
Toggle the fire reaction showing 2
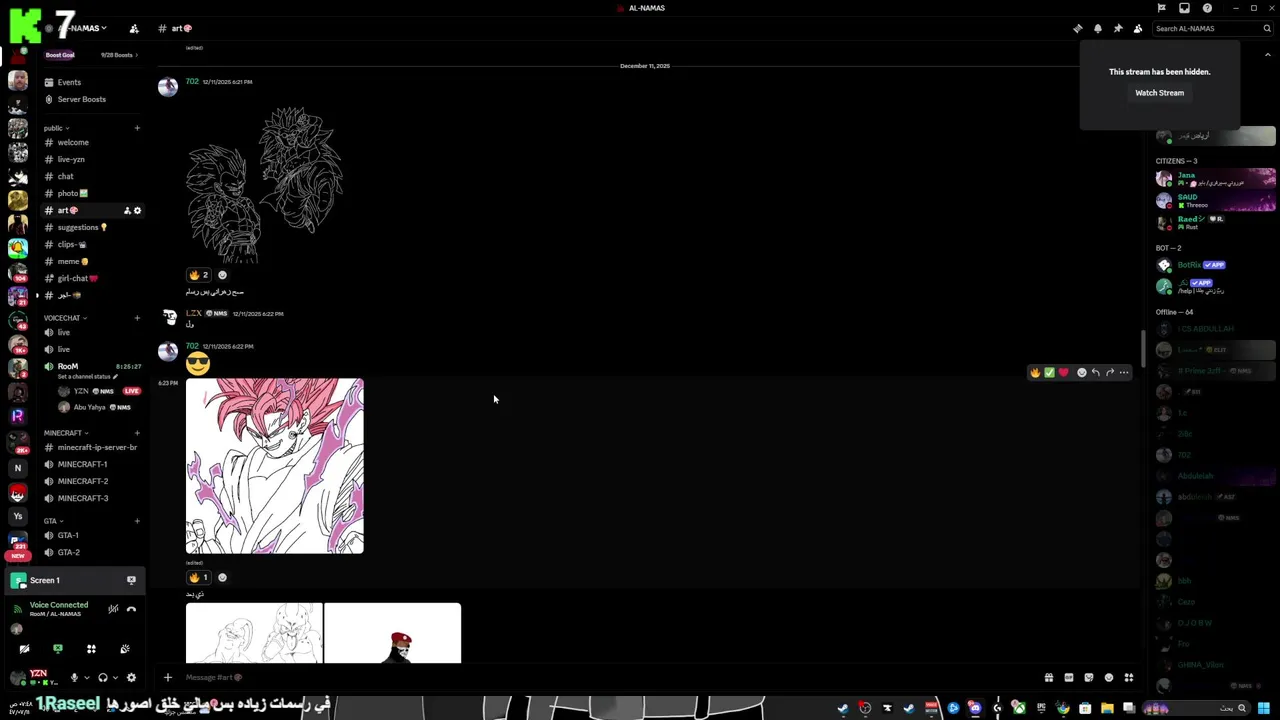(x=199, y=275)
